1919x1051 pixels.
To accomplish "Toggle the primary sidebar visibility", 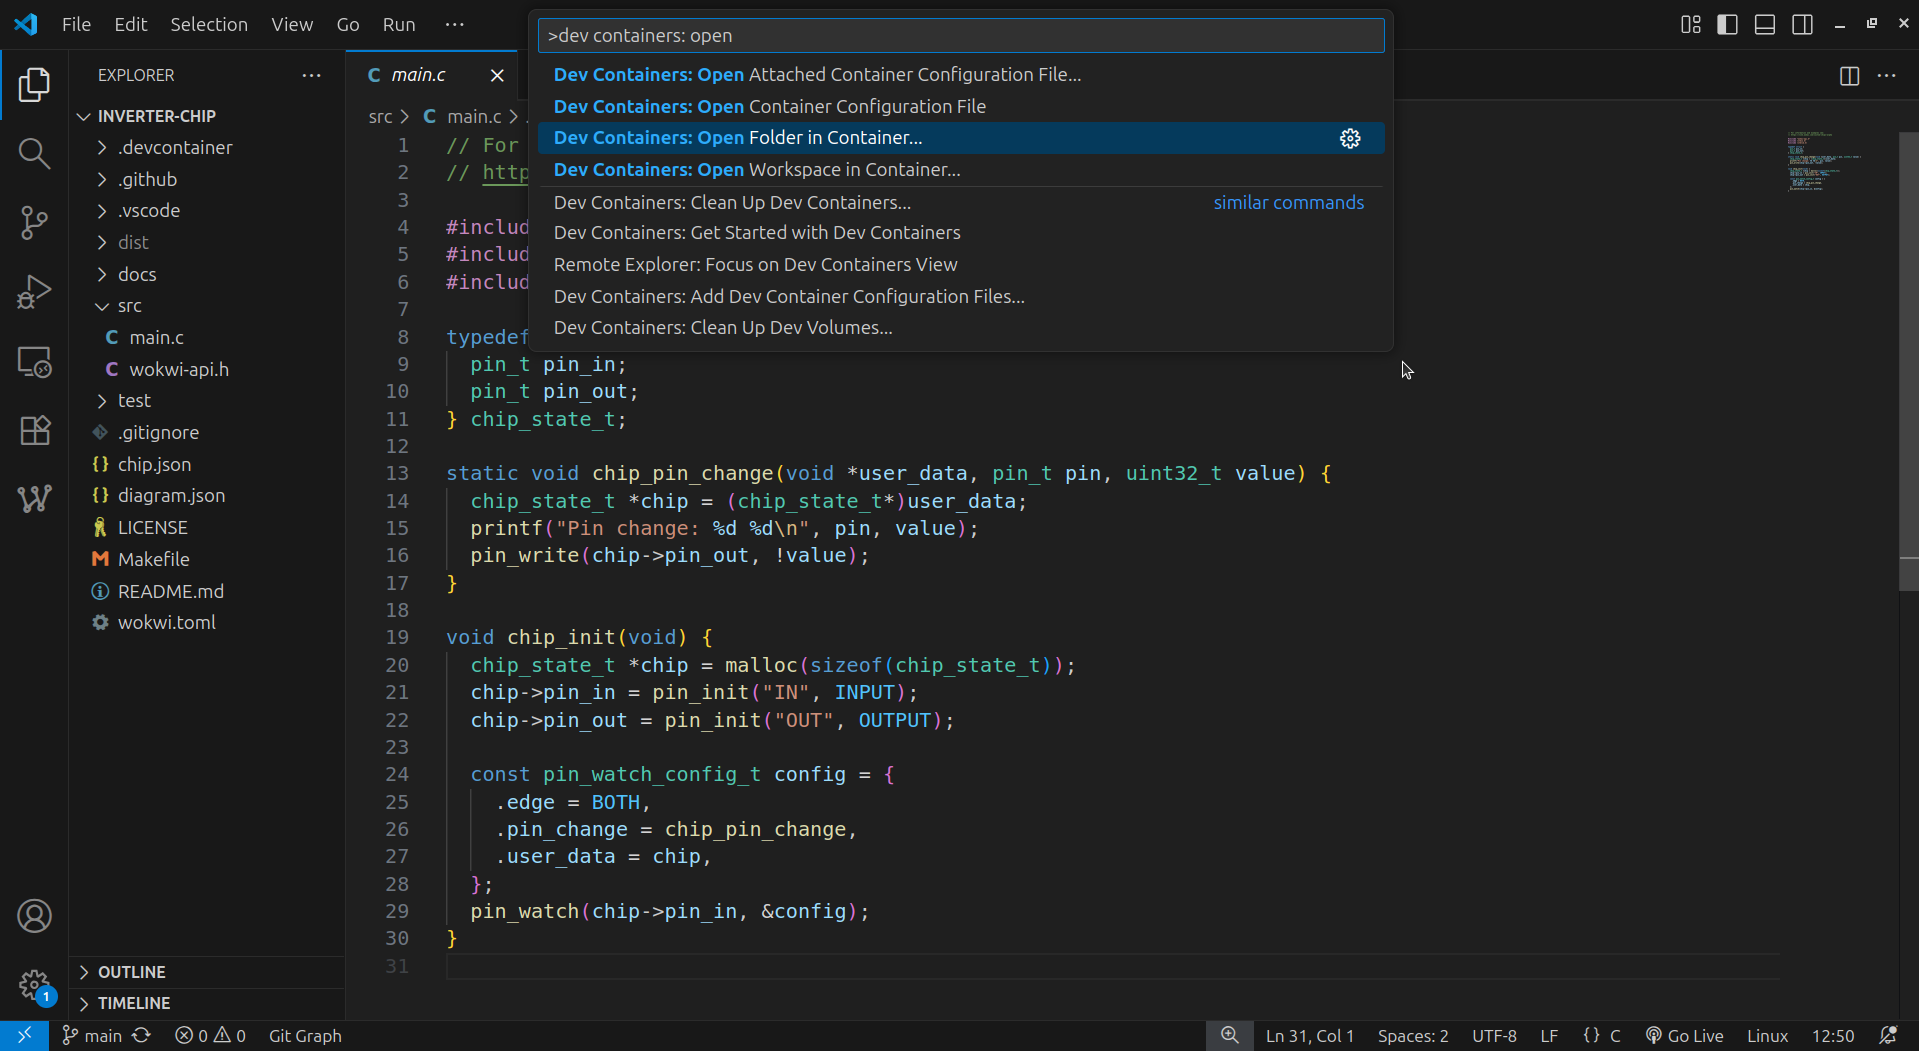I will 1727,24.
